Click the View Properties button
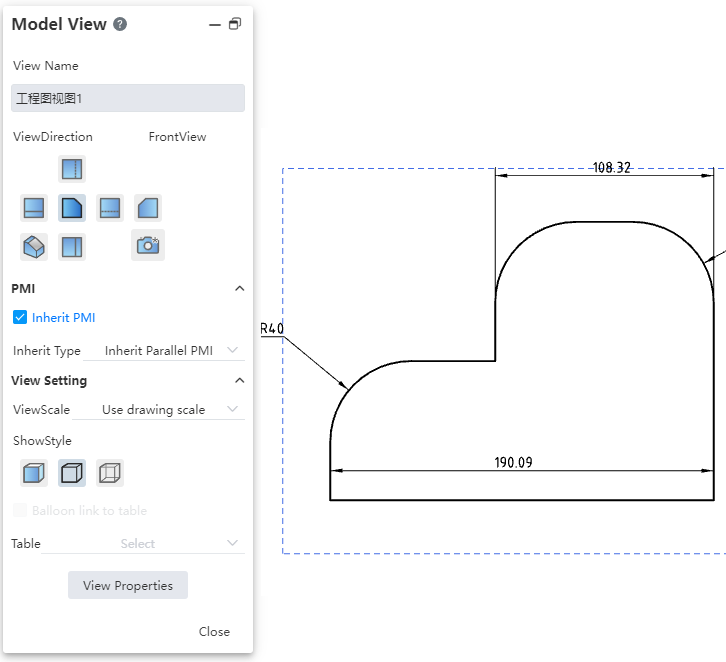 pyautogui.click(x=128, y=585)
